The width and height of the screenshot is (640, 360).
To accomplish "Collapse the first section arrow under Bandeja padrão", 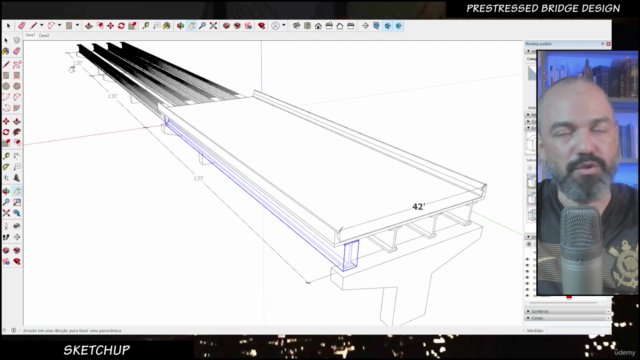I will [x=529, y=51].
